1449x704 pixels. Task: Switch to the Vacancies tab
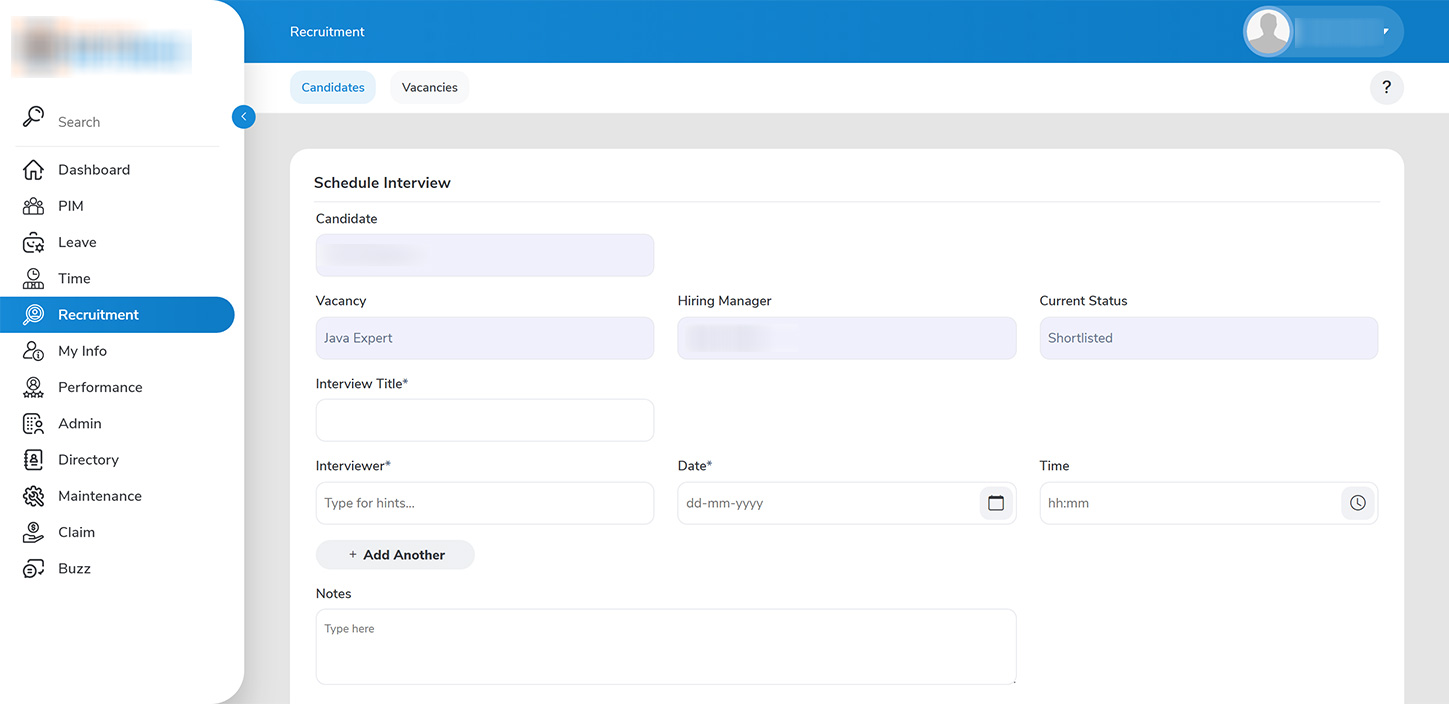point(429,88)
